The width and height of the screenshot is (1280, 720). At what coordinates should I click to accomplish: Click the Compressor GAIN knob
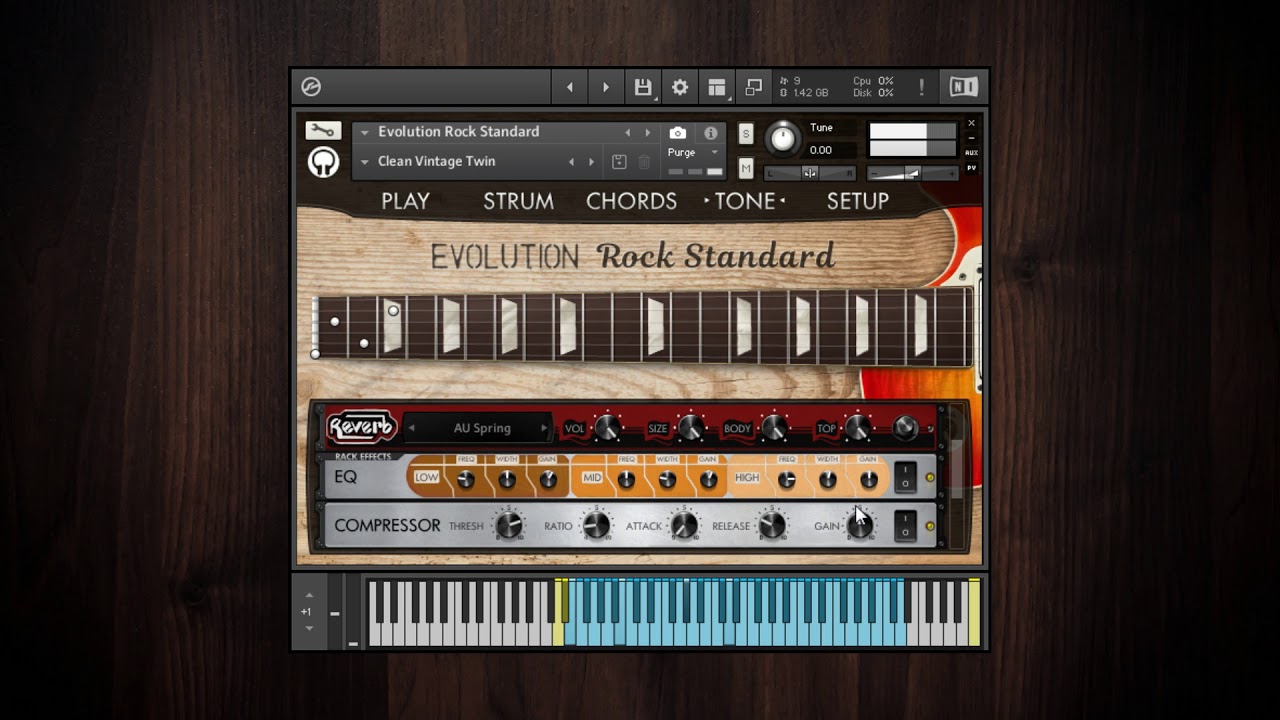[859, 525]
